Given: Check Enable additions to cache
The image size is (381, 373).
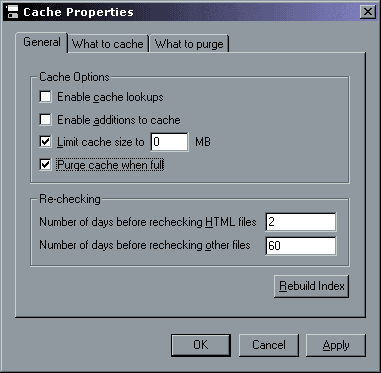Looking at the screenshot, I should point(45,120).
